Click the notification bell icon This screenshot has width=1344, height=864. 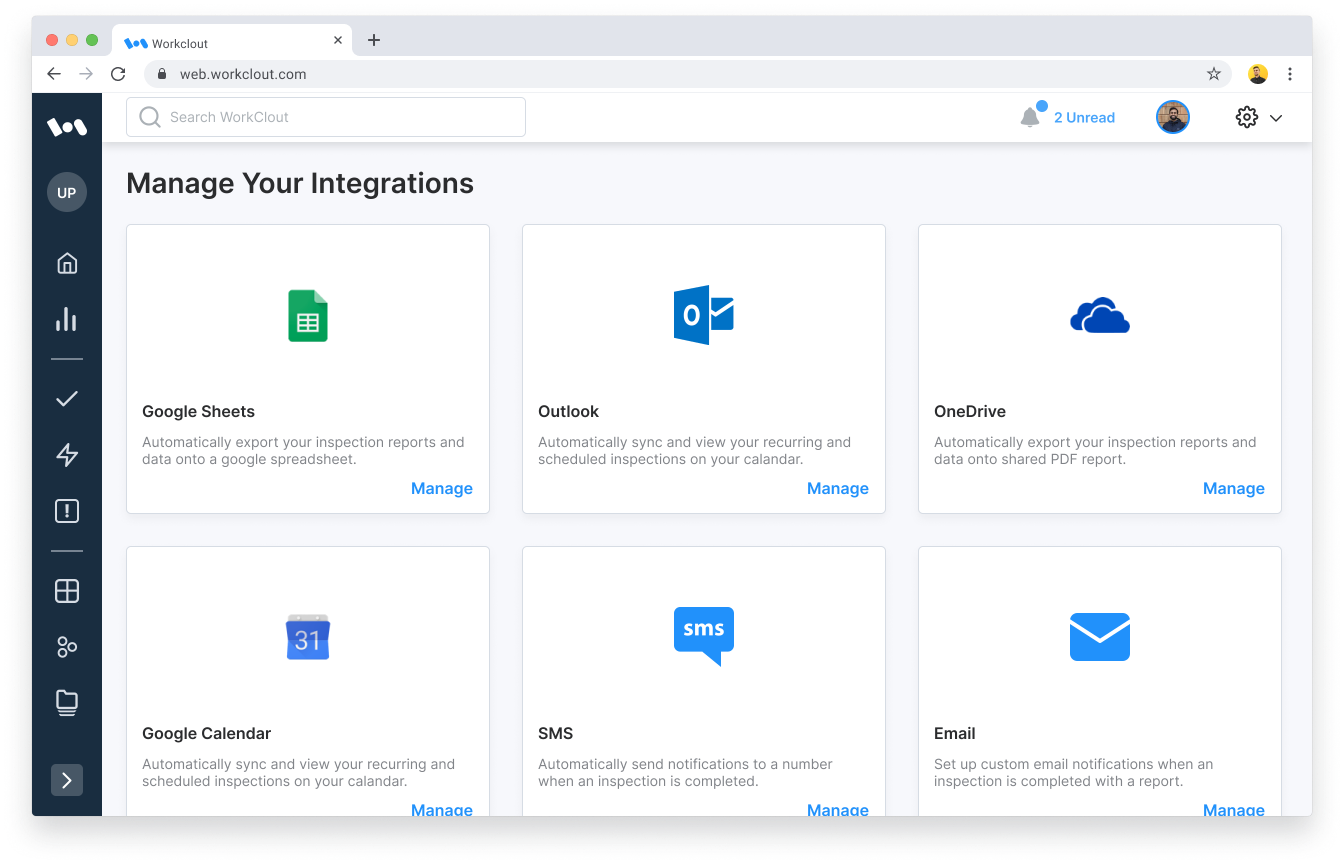click(x=1030, y=117)
